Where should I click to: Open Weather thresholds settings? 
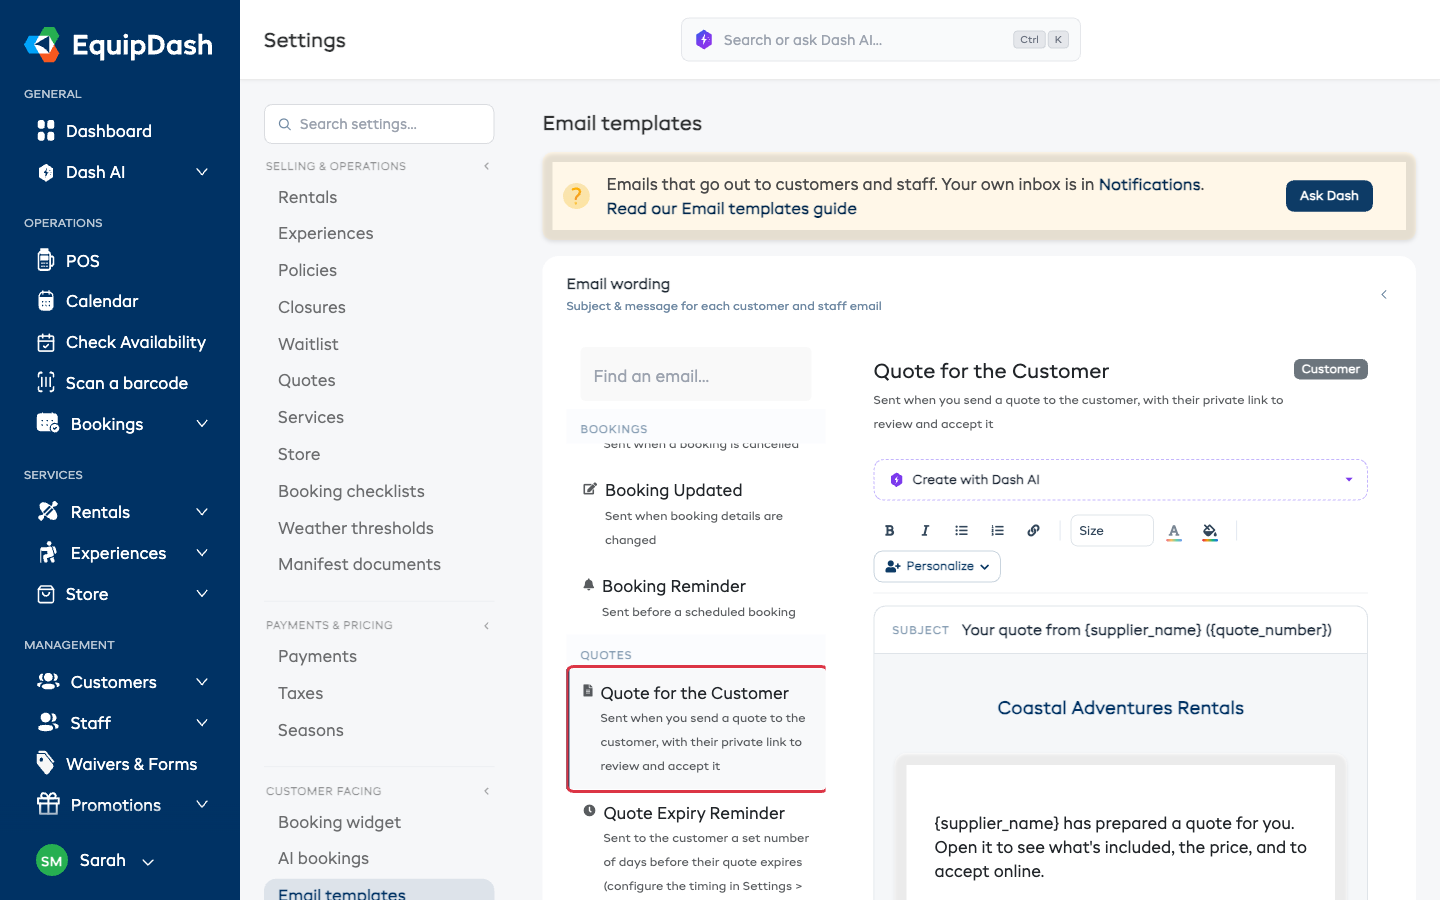point(356,528)
